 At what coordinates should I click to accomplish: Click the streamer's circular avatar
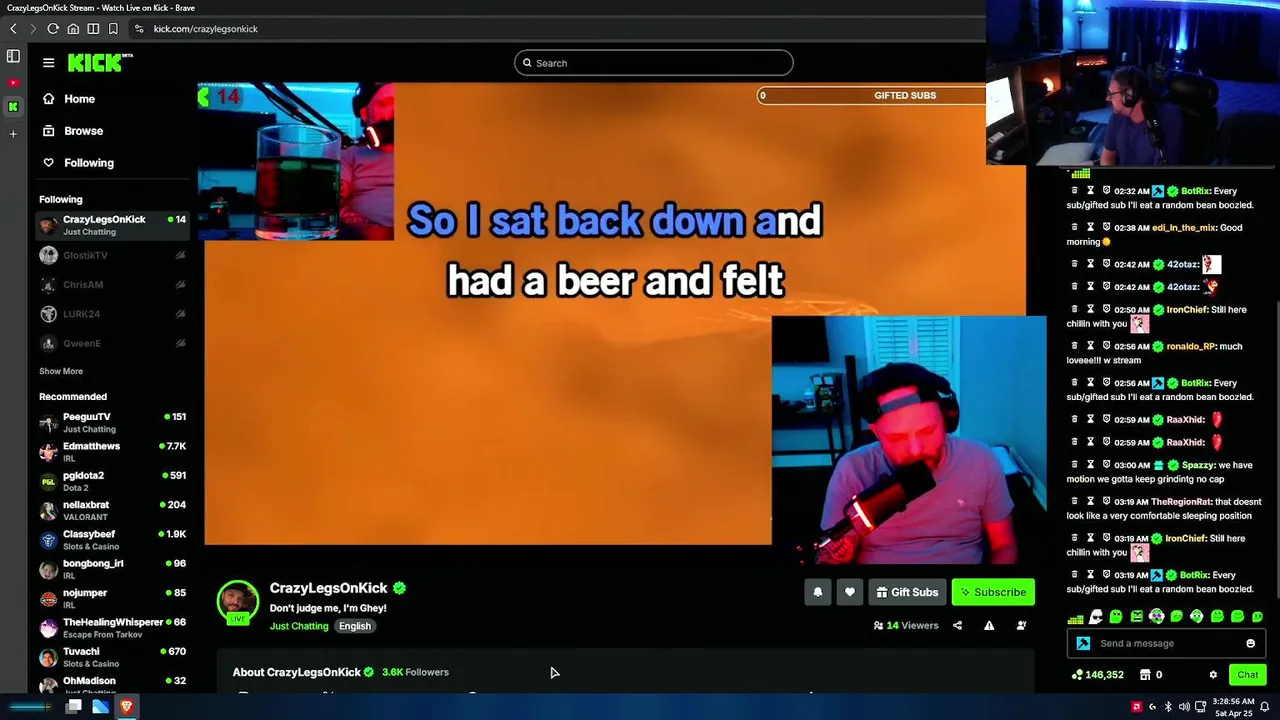pos(238,602)
